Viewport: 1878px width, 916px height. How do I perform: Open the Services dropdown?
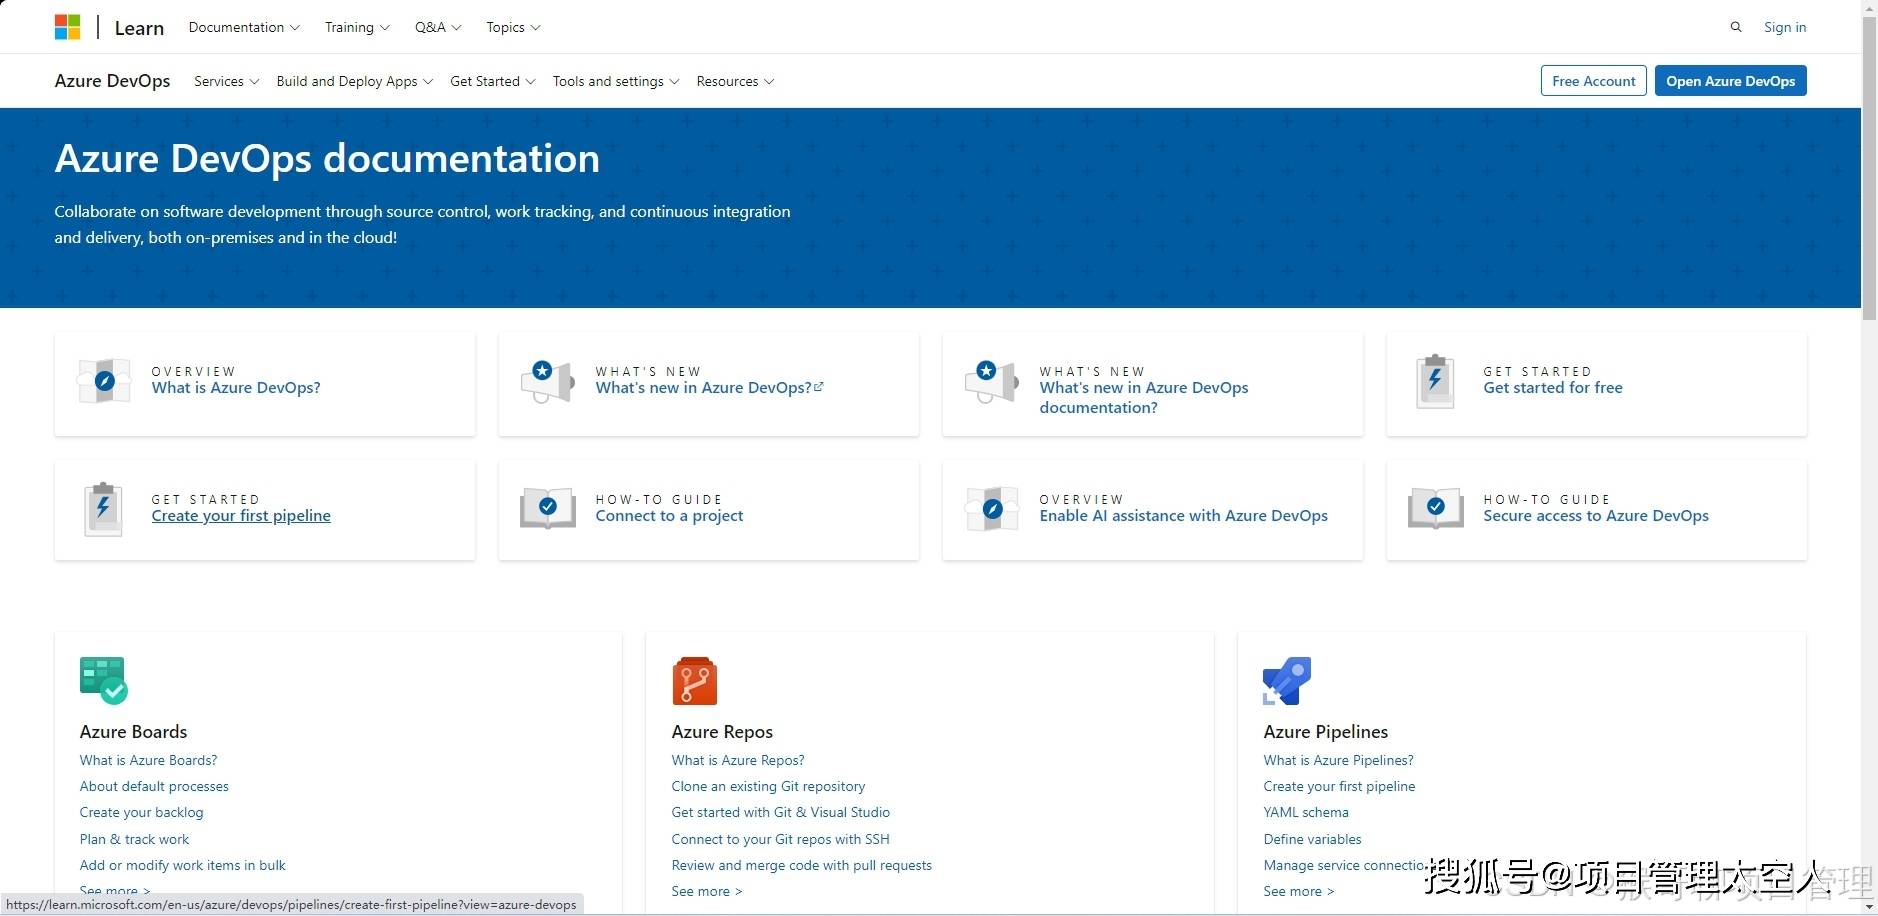226,81
